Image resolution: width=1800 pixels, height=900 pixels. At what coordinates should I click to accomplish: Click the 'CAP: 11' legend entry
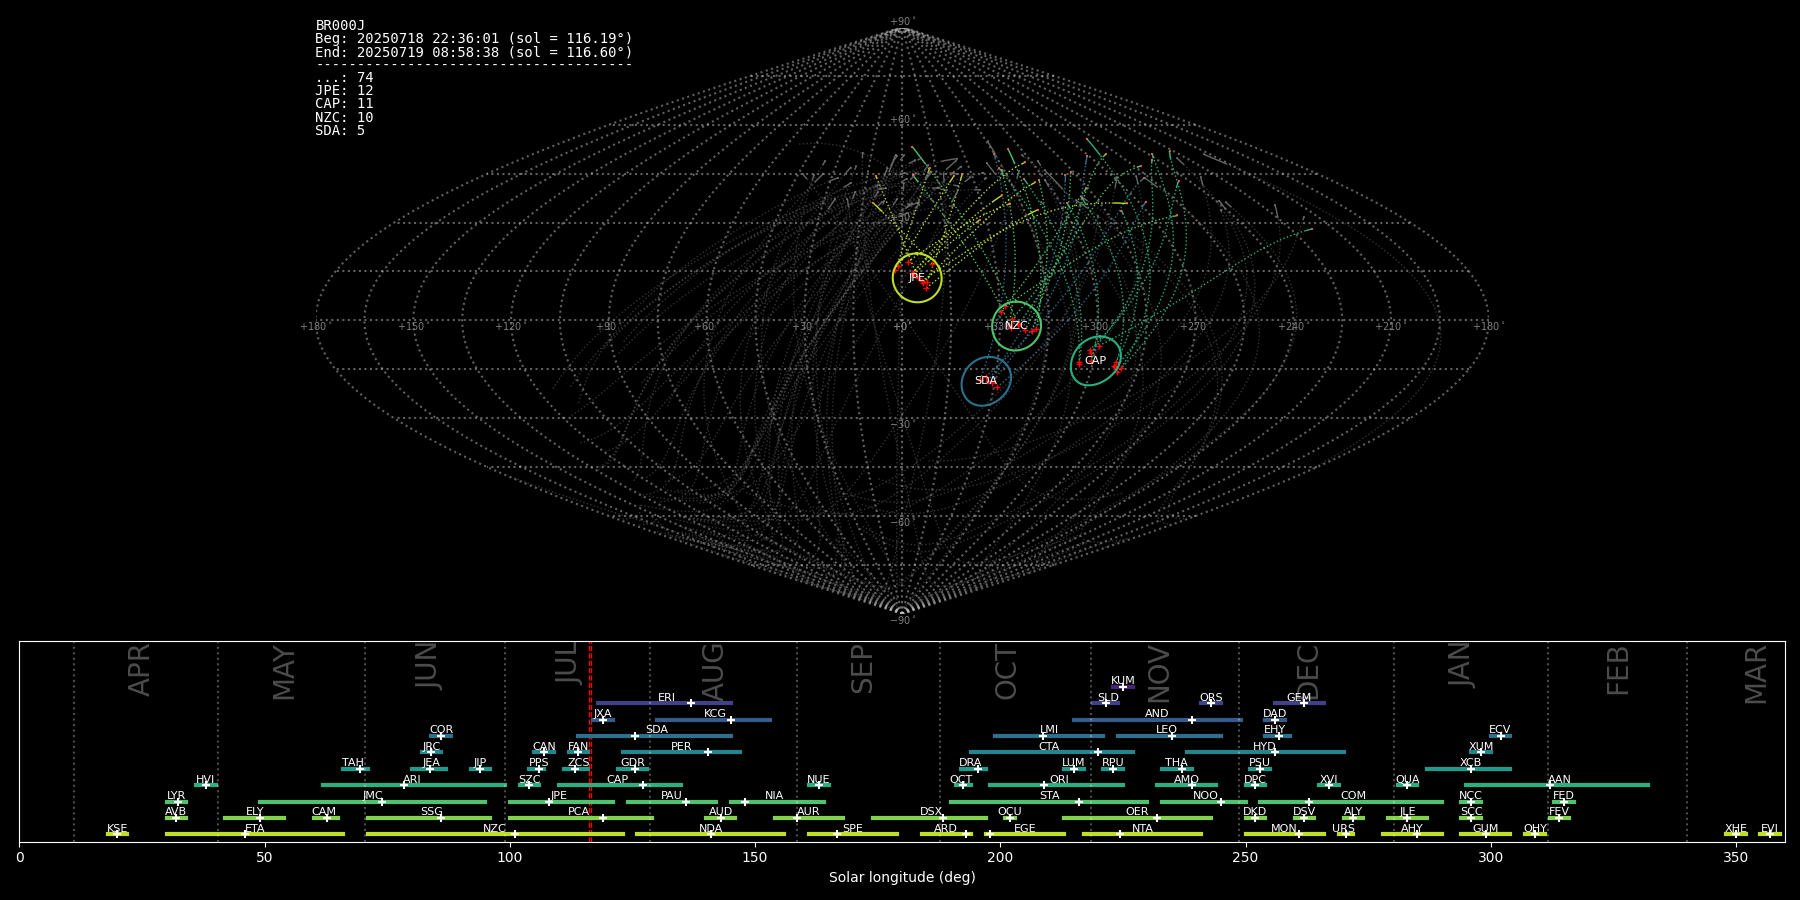344,104
